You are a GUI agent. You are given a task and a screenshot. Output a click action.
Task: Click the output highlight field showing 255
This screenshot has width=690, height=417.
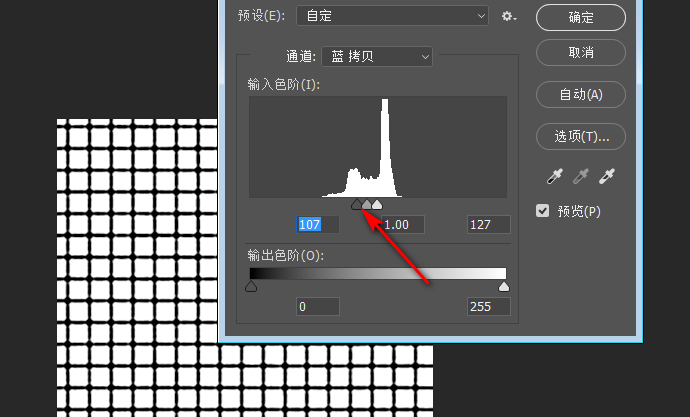point(488,307)
